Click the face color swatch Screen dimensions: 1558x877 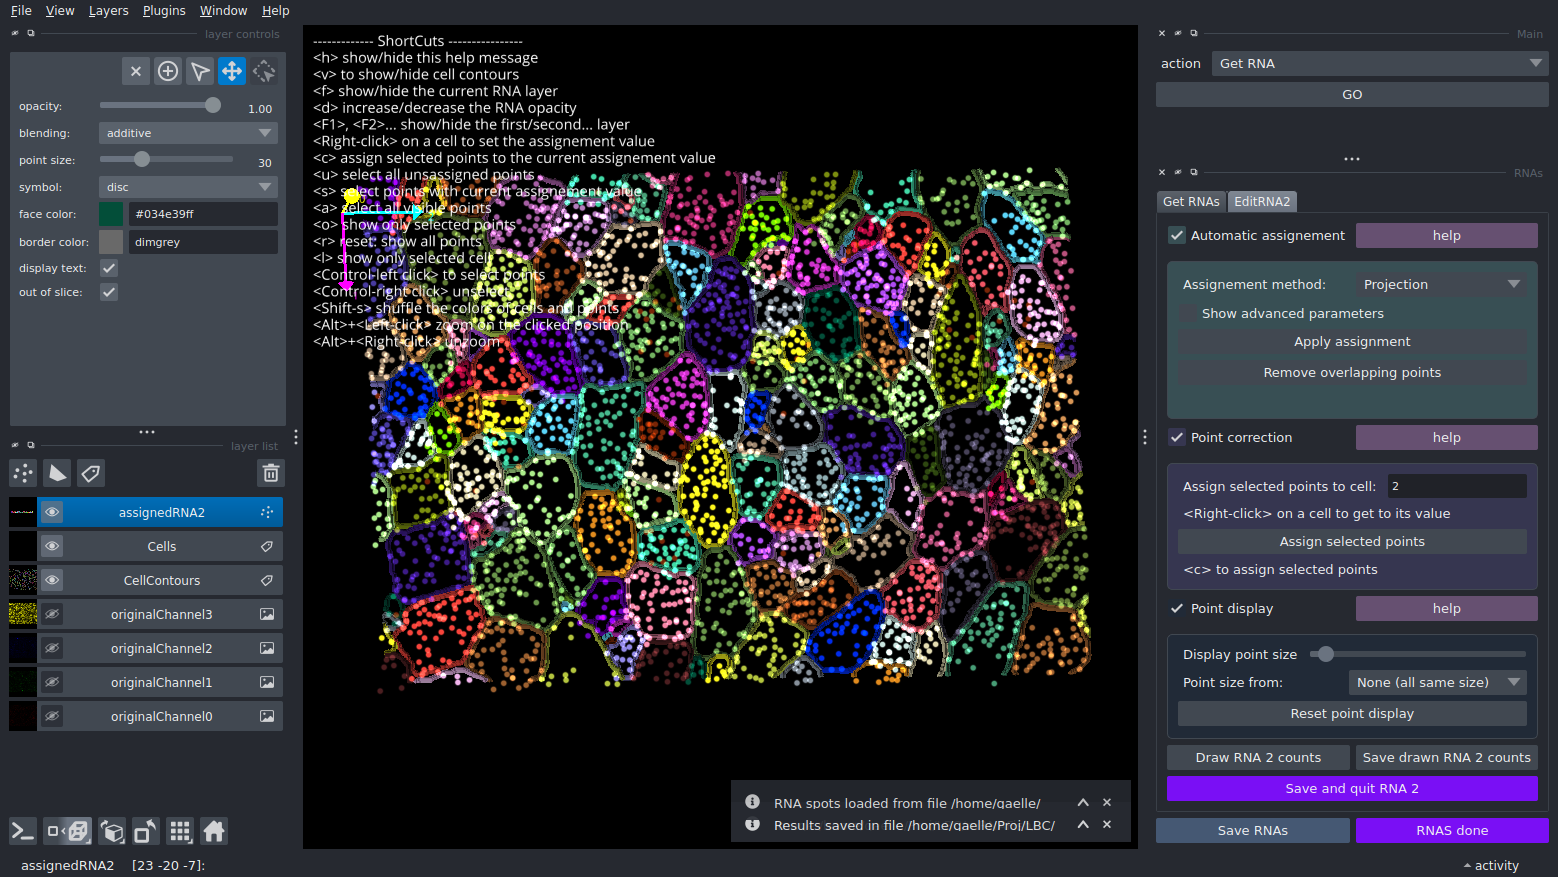click(x=111, y=214)
